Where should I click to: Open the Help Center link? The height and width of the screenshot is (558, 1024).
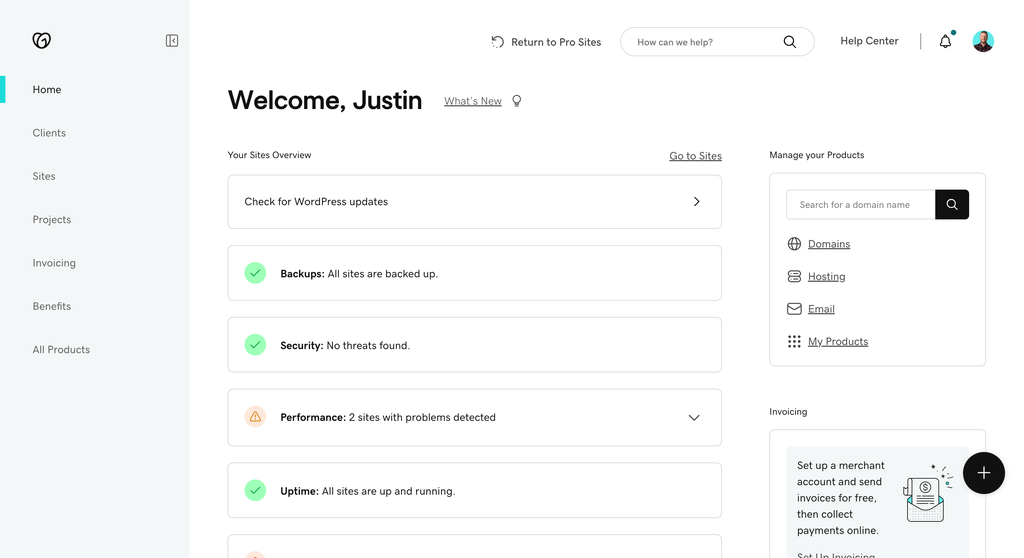pos(869,41)
